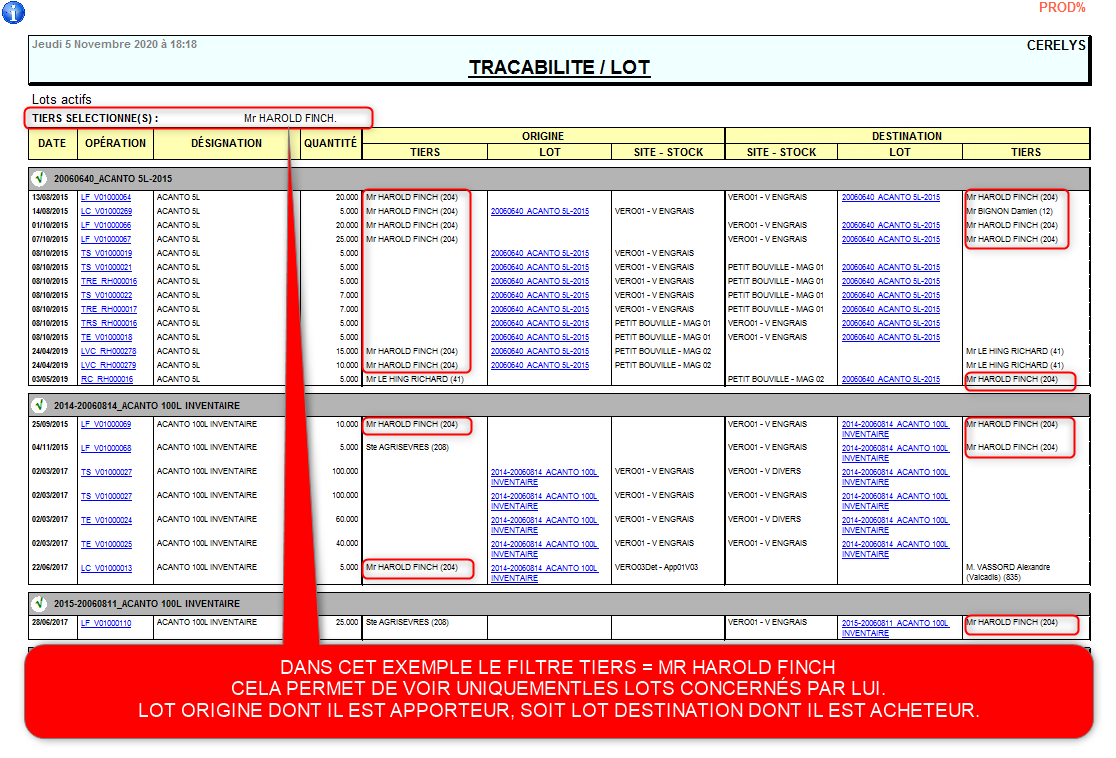Open operation link LF_V01000110
Image resolution: width=1116 pixels, height=758 pixels.
tap(106, 623)
